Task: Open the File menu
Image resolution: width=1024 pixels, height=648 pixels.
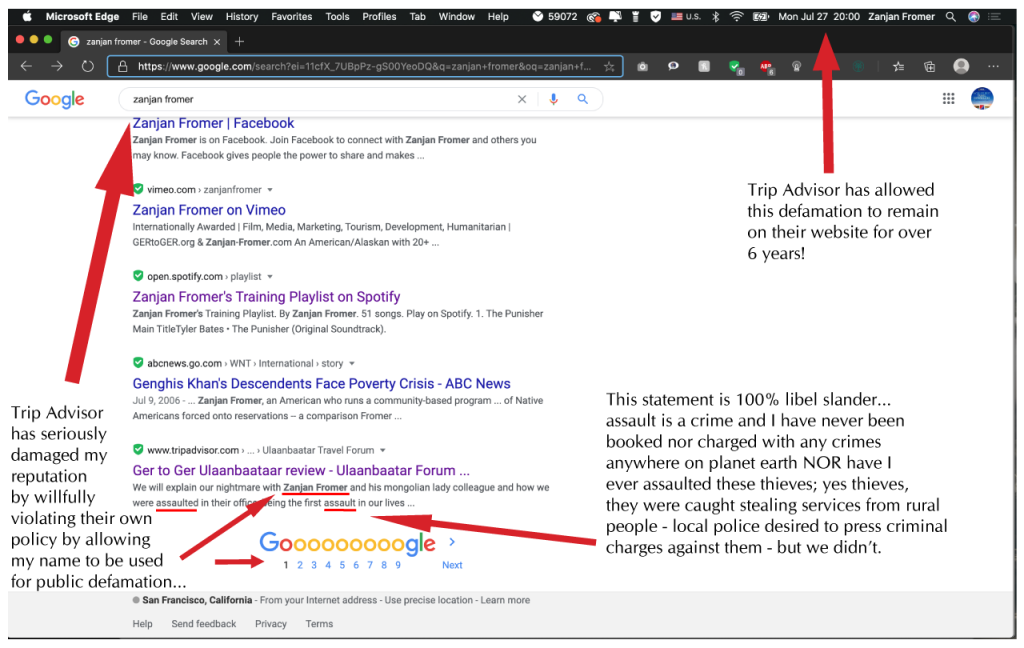Action: click(x=140, y=16)
